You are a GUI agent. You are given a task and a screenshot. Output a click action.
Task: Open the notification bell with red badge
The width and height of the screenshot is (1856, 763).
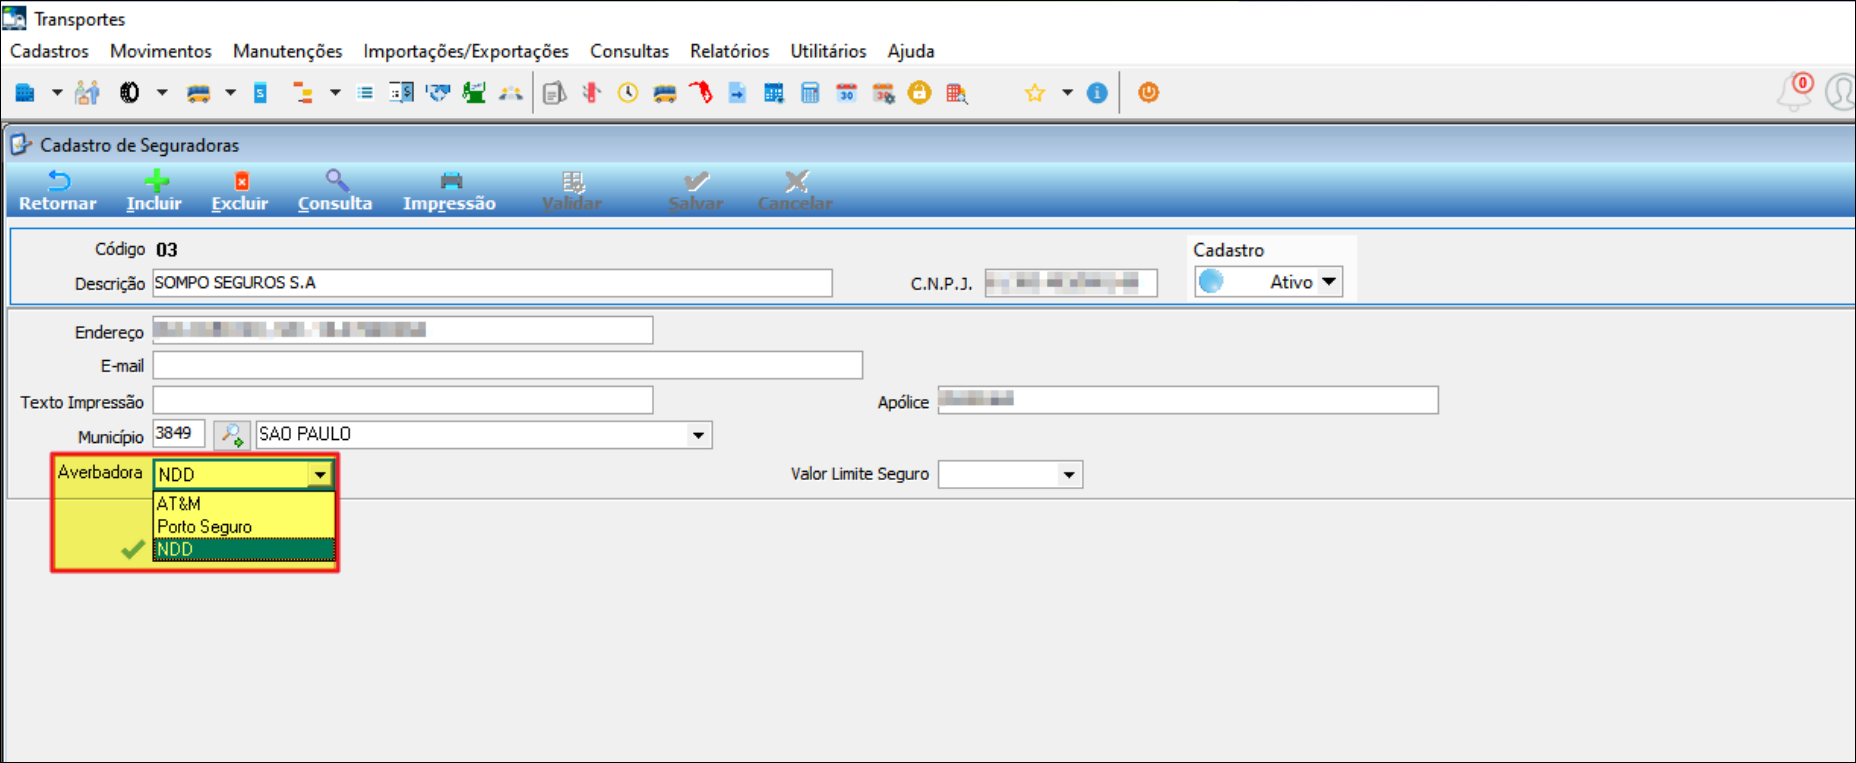[1794, 92]
